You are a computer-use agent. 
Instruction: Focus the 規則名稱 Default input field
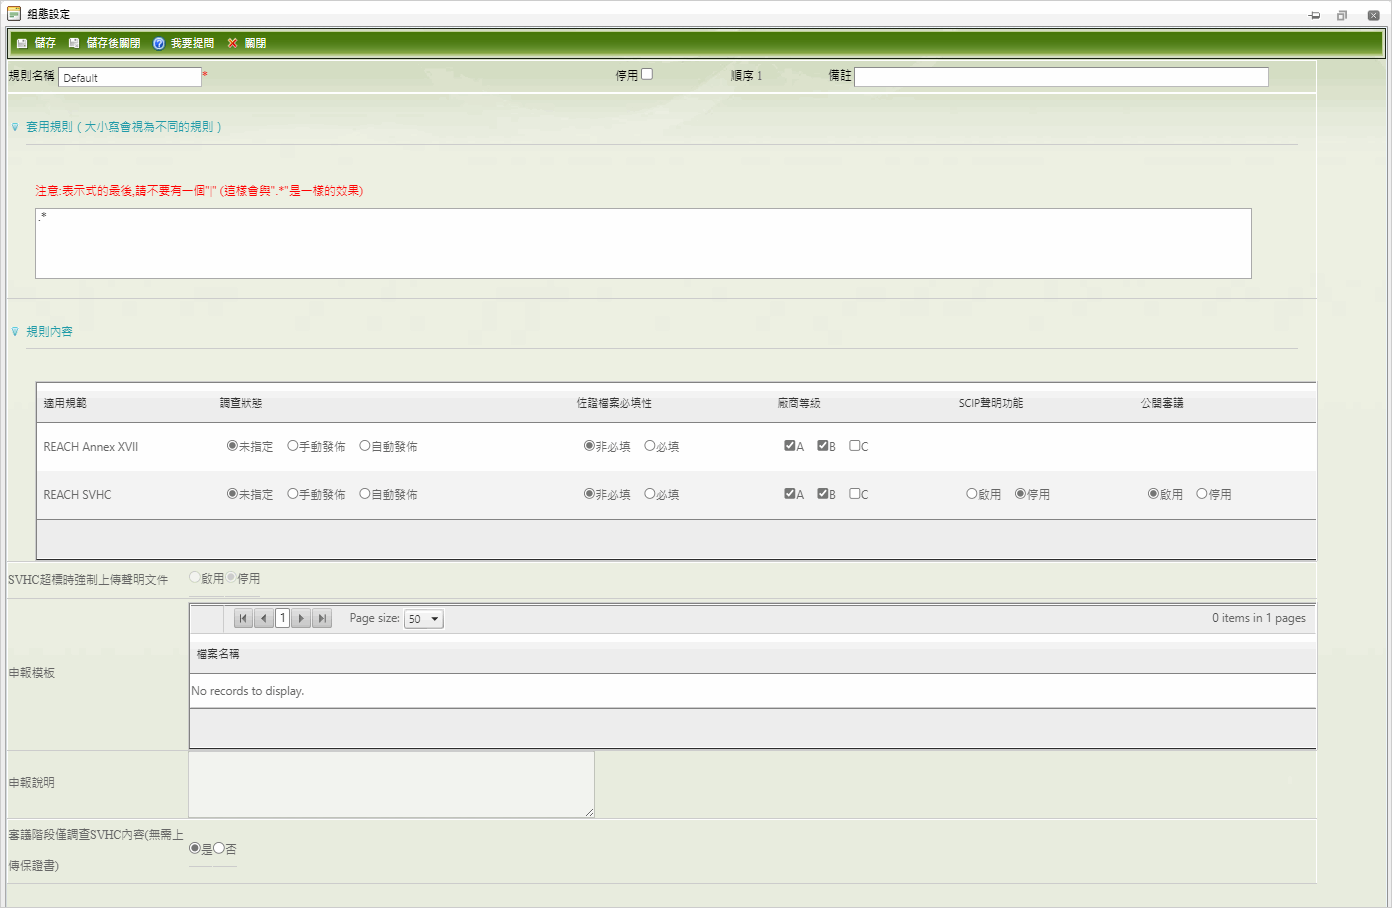click(130, 77)
